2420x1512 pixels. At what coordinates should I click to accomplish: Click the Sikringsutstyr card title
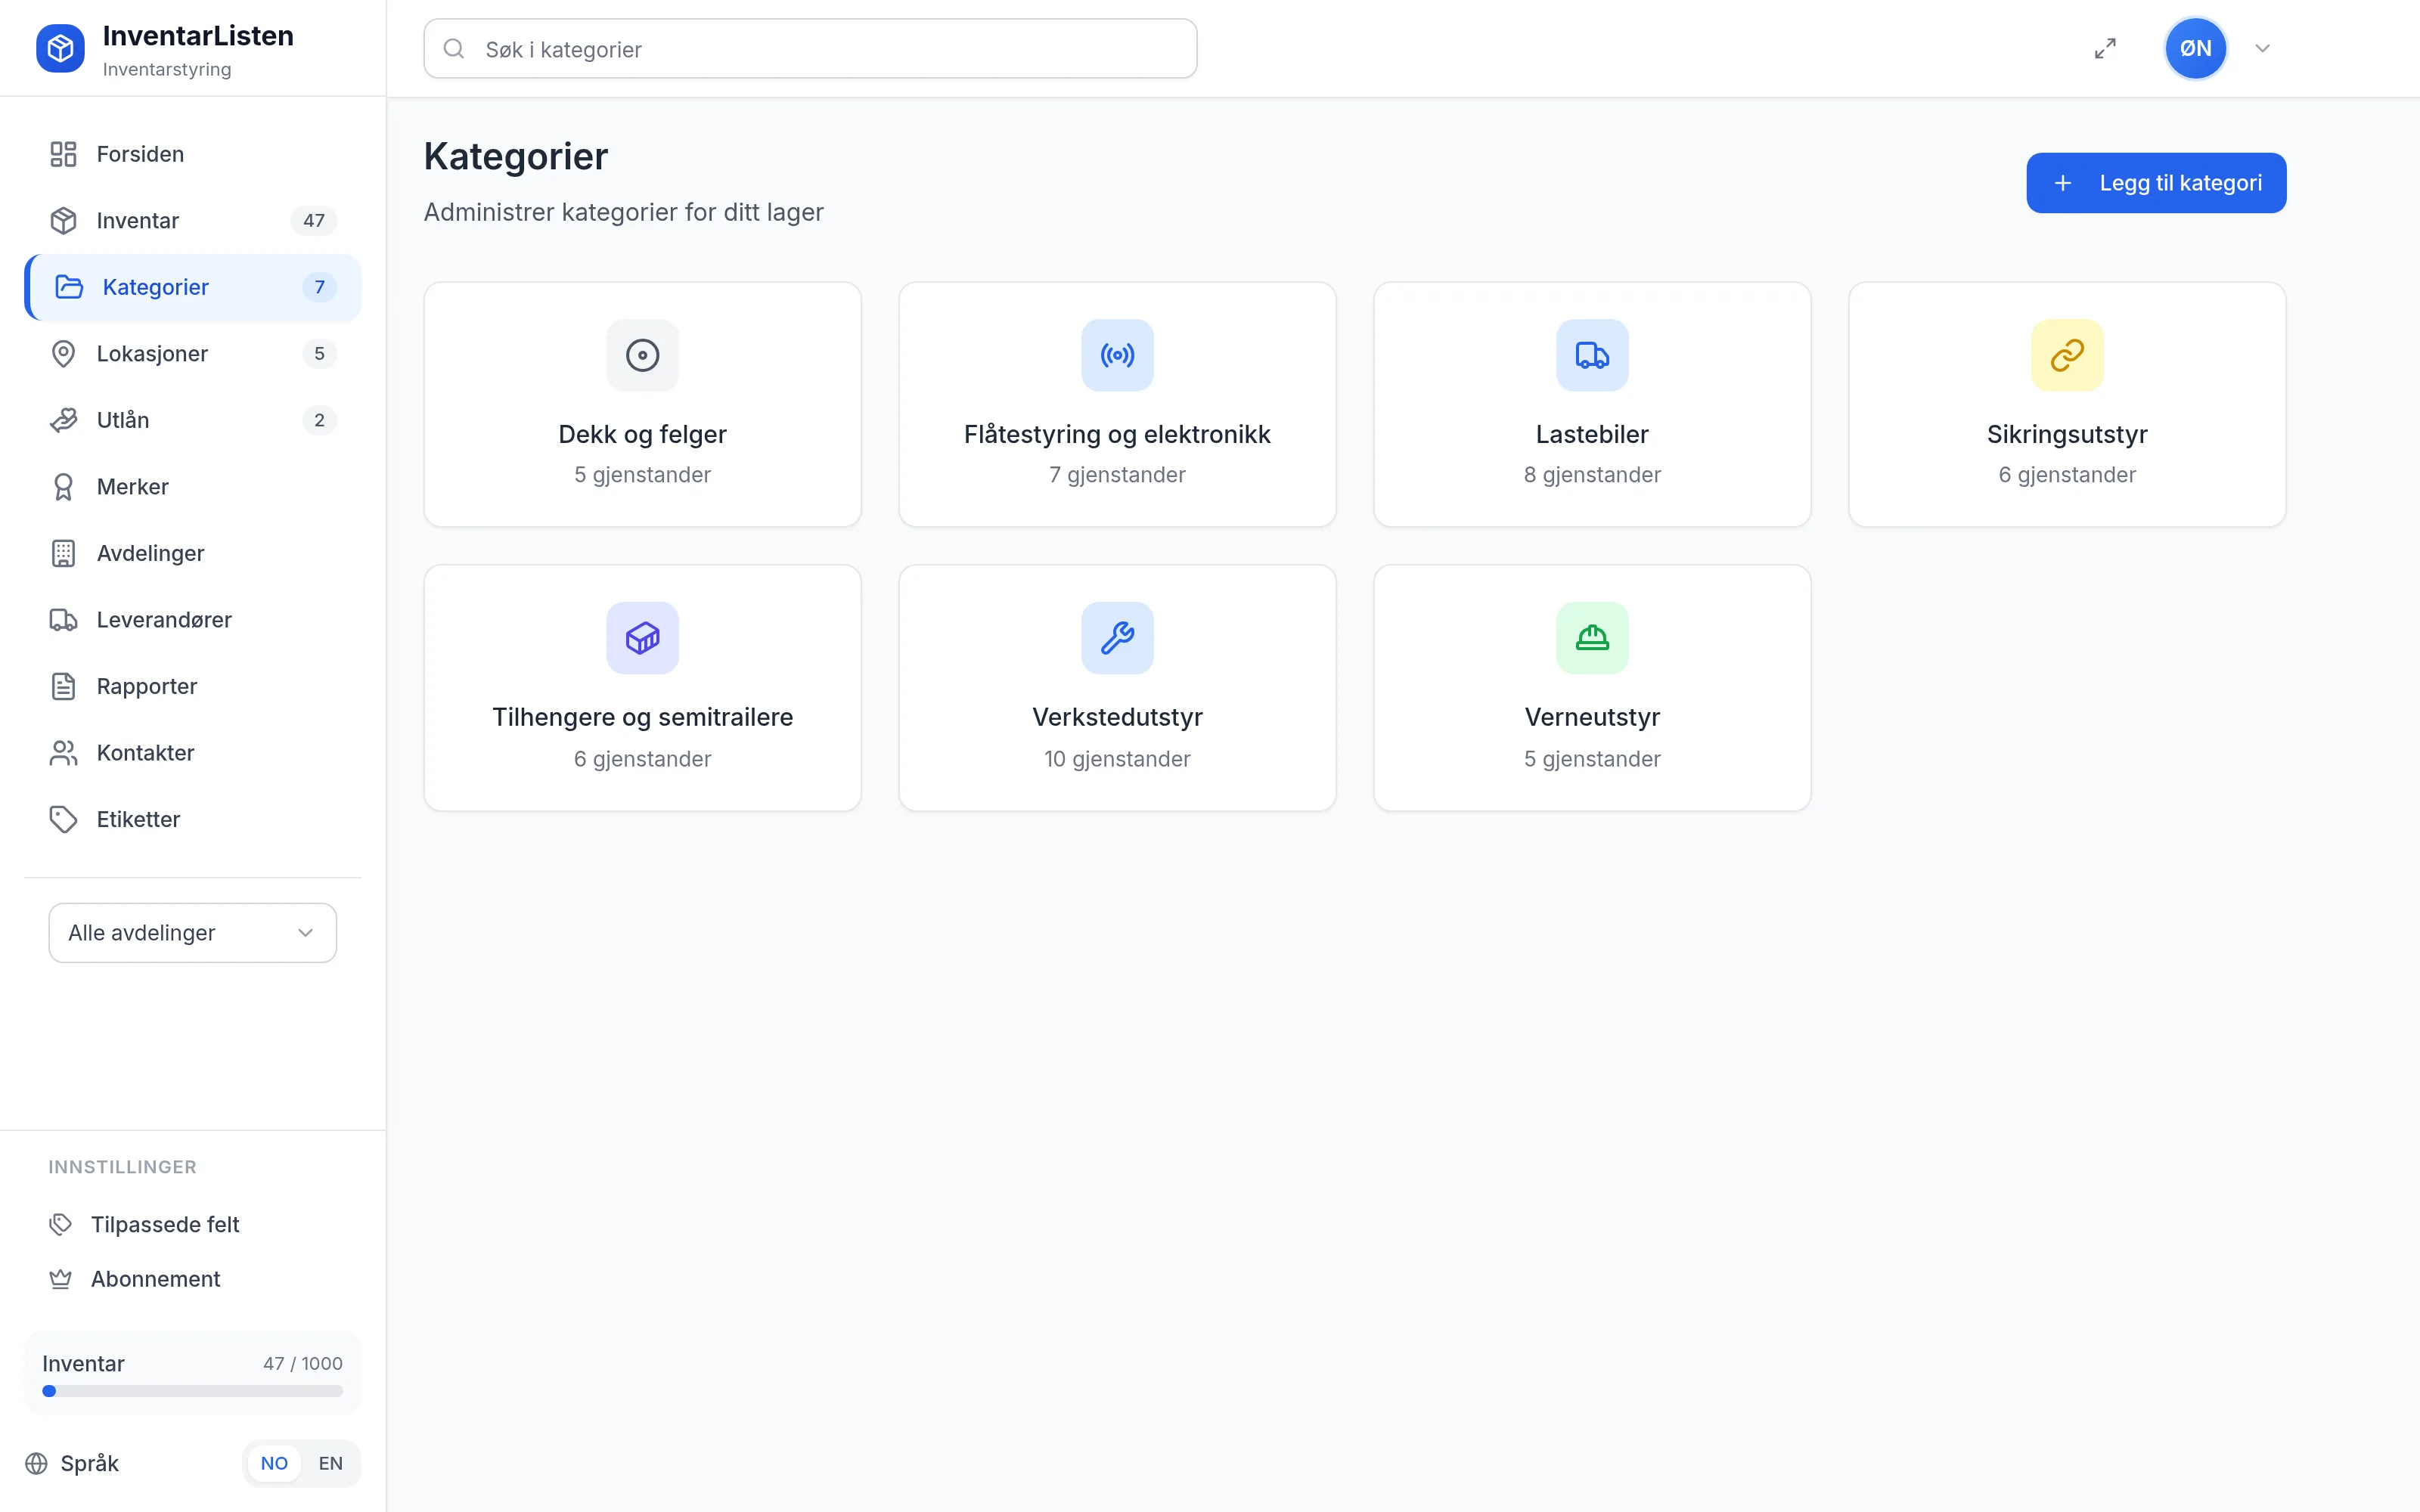coord(2067,434)
